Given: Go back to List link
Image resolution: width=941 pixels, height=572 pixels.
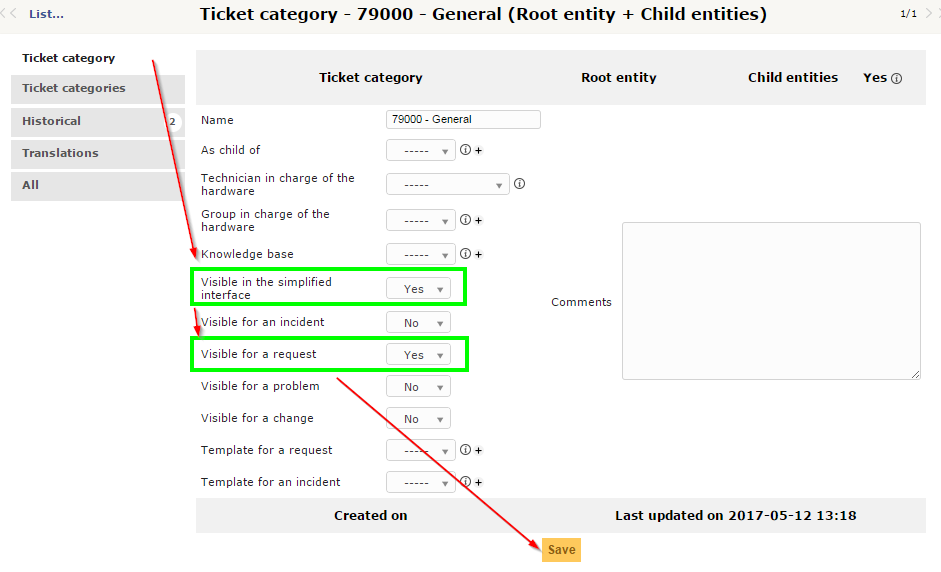Looking at the screenshot, I should (x=46, y=14).
